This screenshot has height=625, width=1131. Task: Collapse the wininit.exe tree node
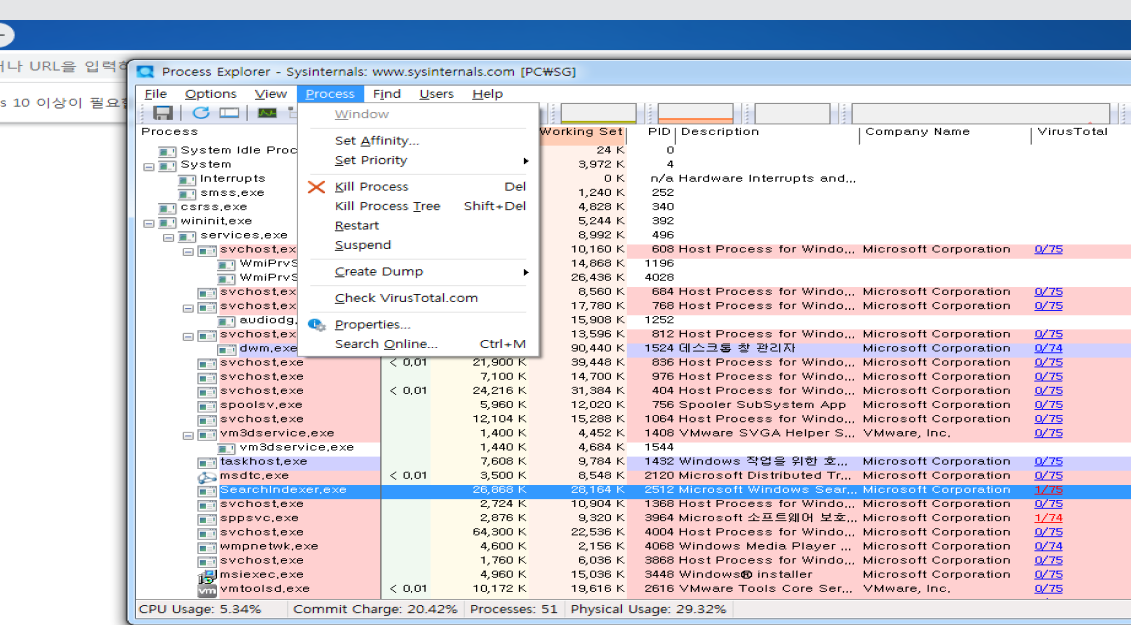(149, 223)
